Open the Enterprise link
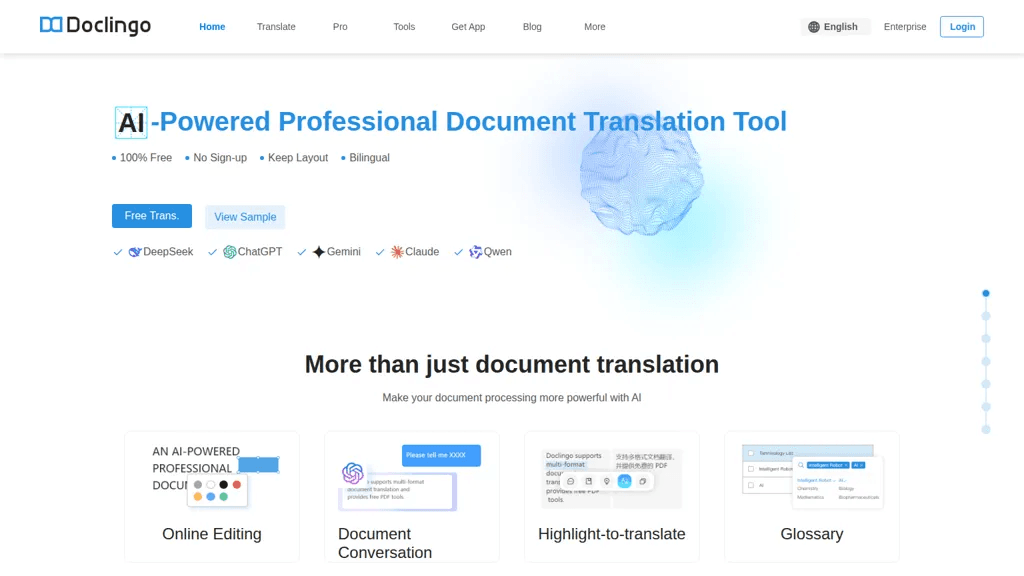The height and width of the screenshot is (576, 1024). pyautogui.click(x=904, y=27)
